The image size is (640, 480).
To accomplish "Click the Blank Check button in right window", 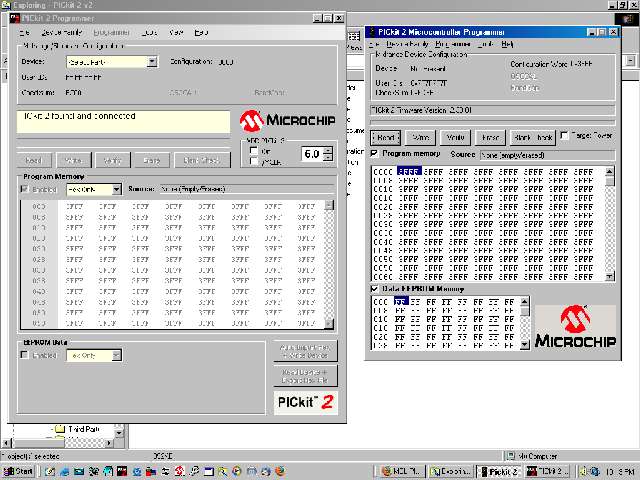I will coord(532,137).
